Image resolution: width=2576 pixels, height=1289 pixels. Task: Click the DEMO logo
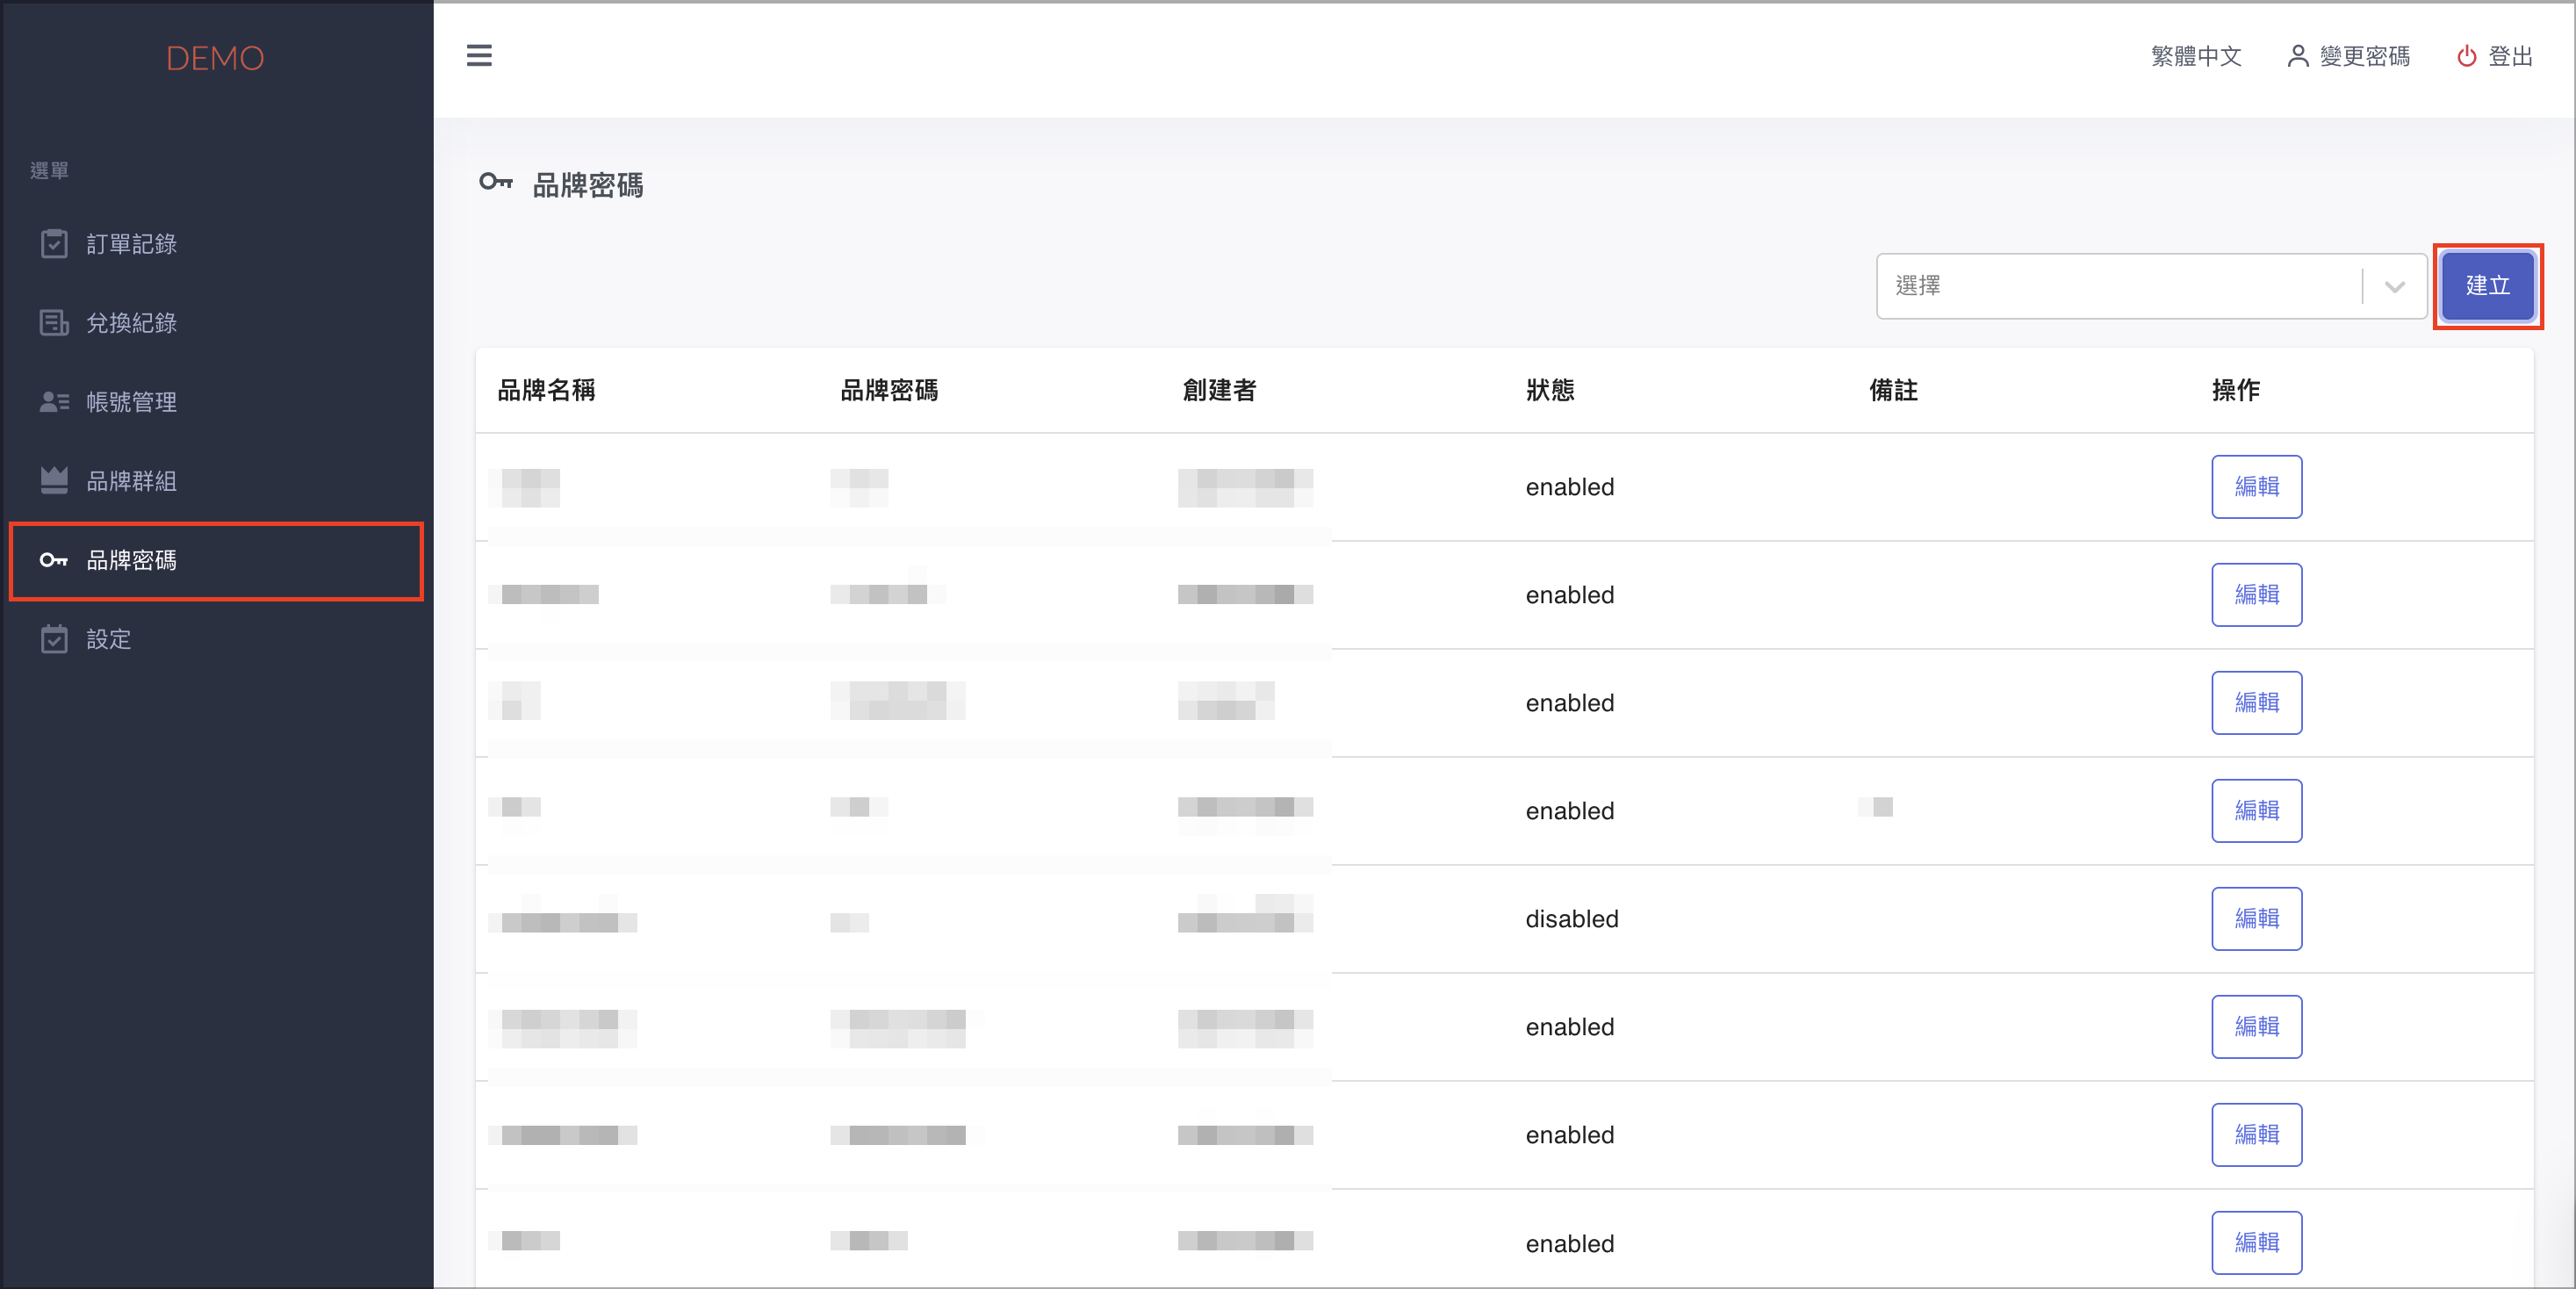click(215, 58)
